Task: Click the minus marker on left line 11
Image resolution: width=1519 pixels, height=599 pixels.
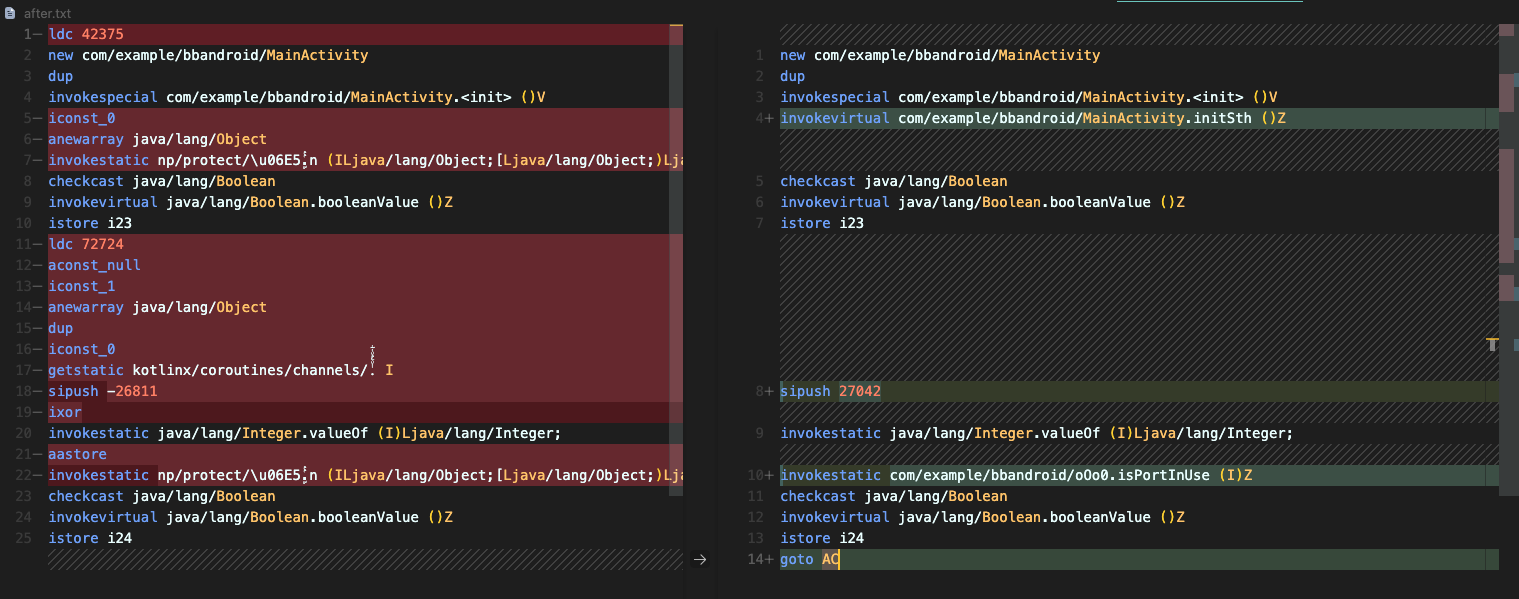Action: point(40,245)
